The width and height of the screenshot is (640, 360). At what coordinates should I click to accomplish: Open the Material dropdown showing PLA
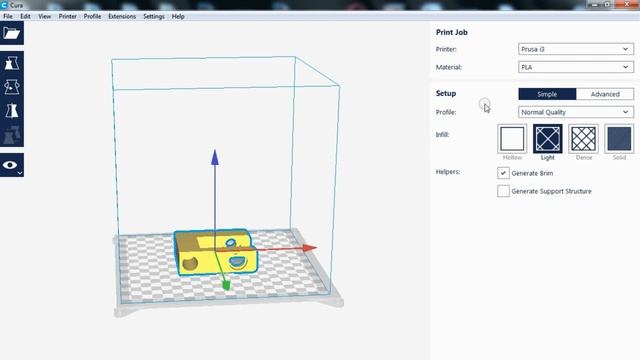(576, 67)
